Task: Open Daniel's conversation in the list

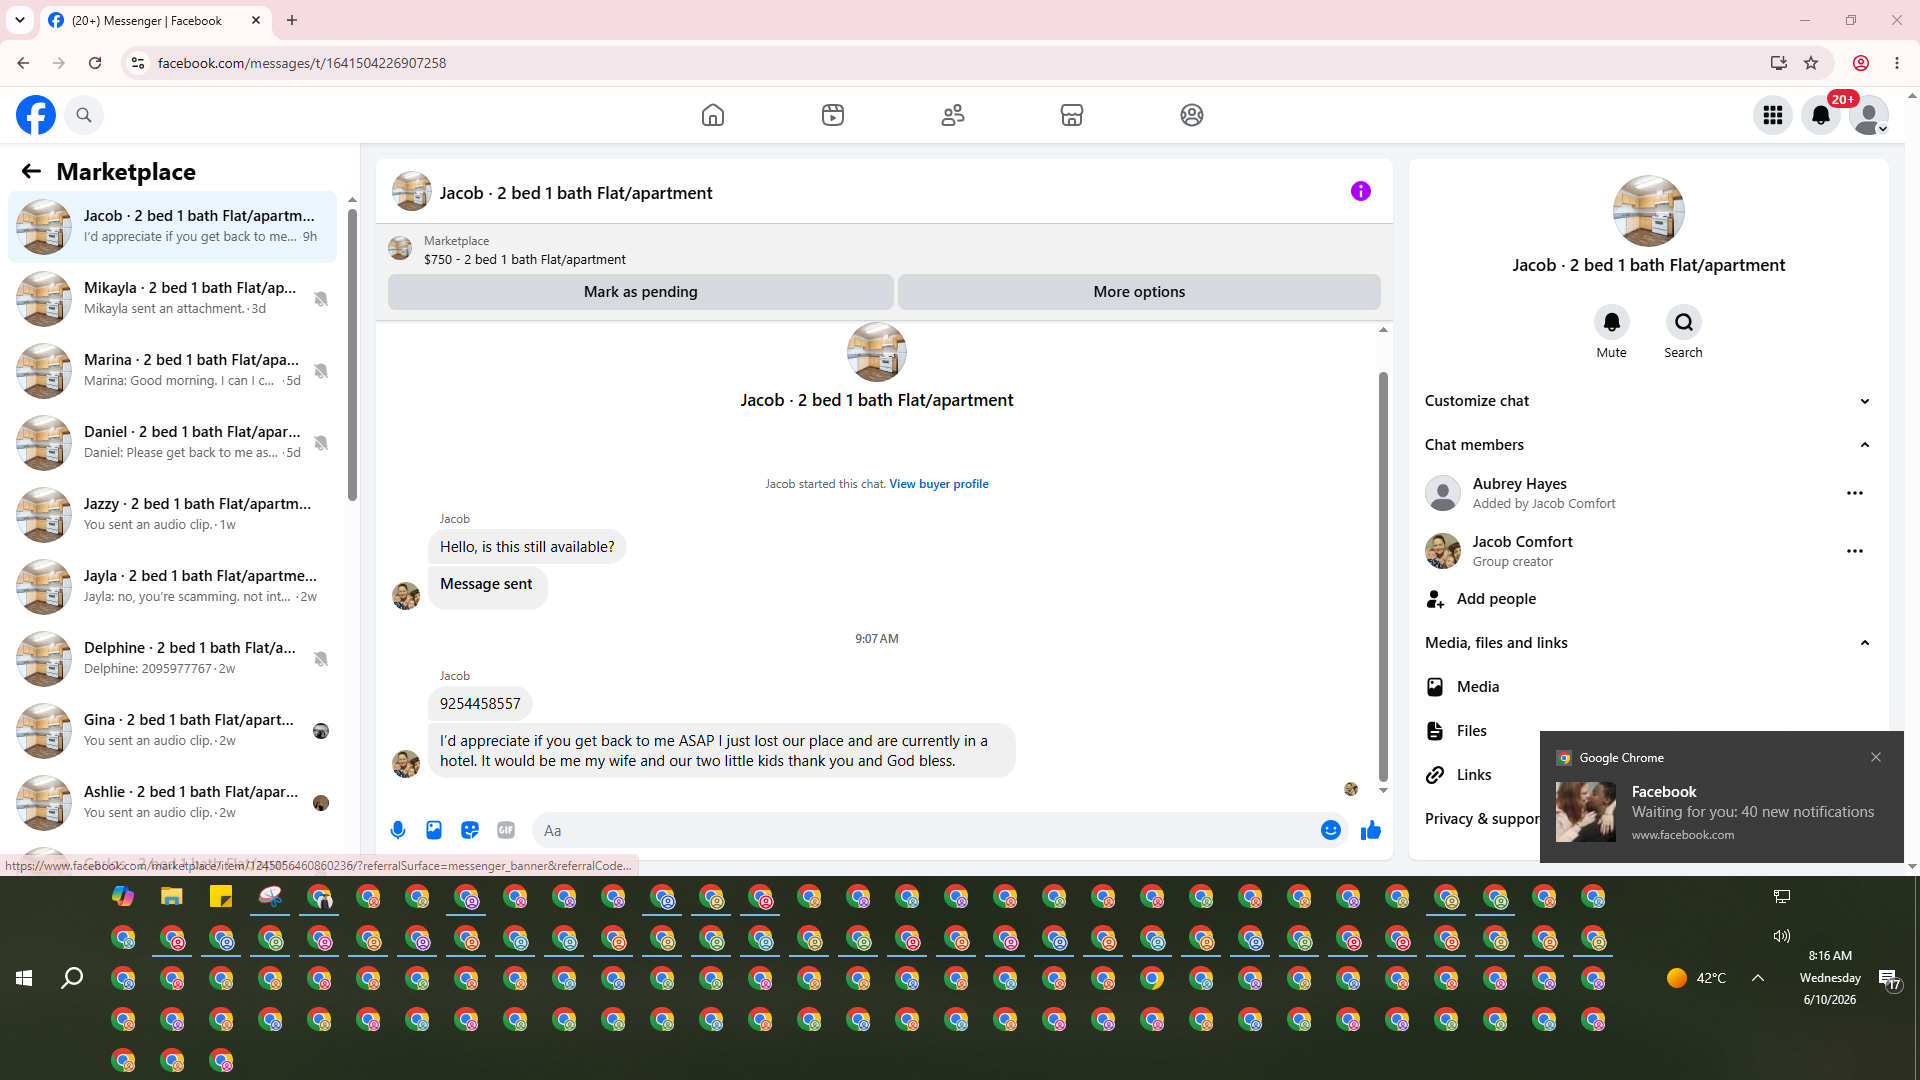Action: click(x=172, y=443)
